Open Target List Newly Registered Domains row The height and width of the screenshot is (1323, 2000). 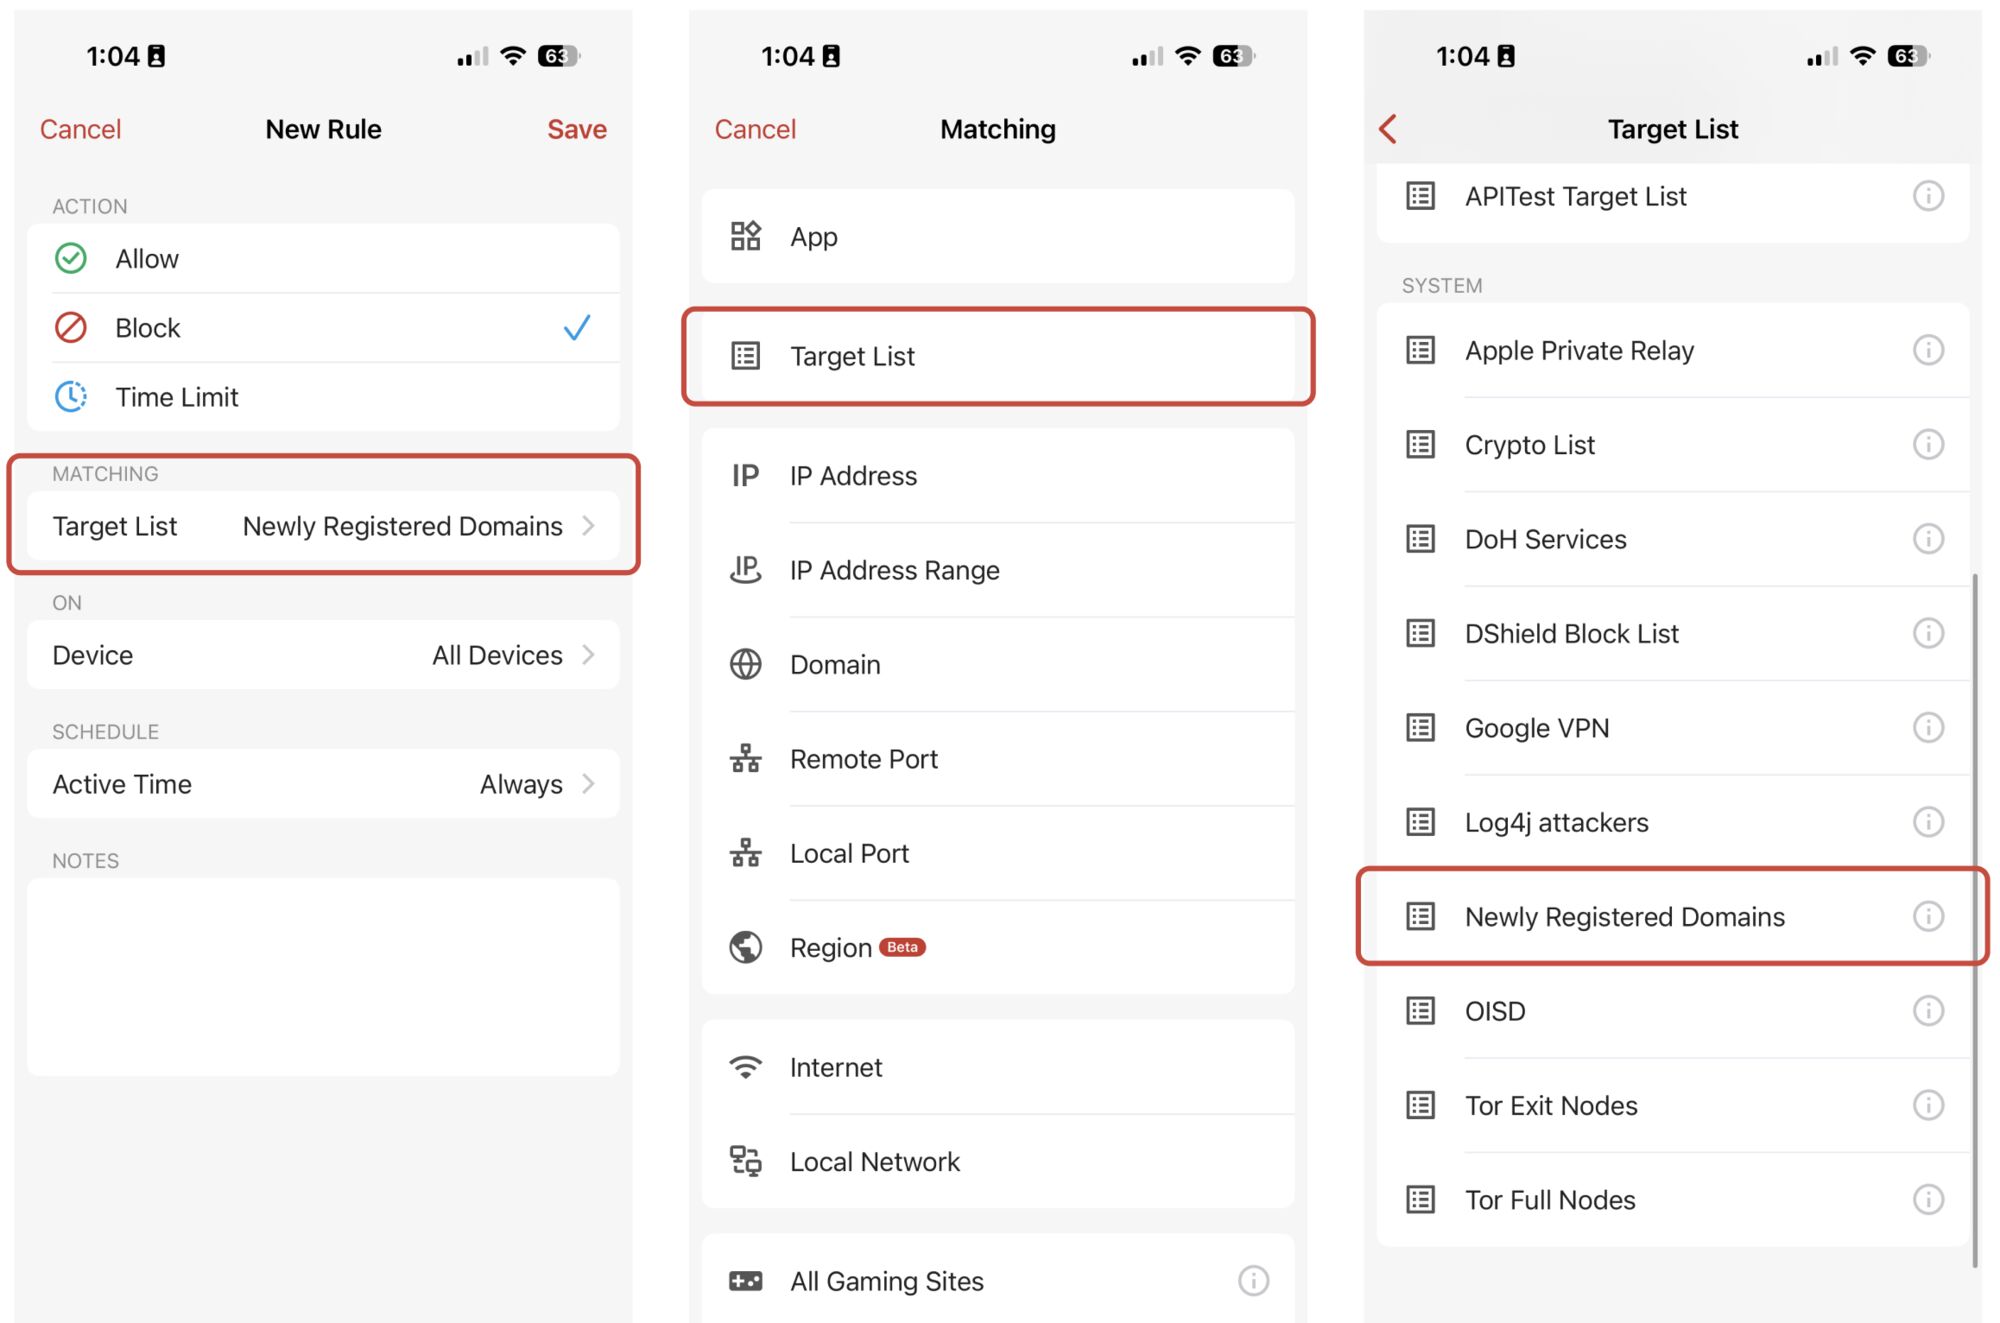[323, 526]
